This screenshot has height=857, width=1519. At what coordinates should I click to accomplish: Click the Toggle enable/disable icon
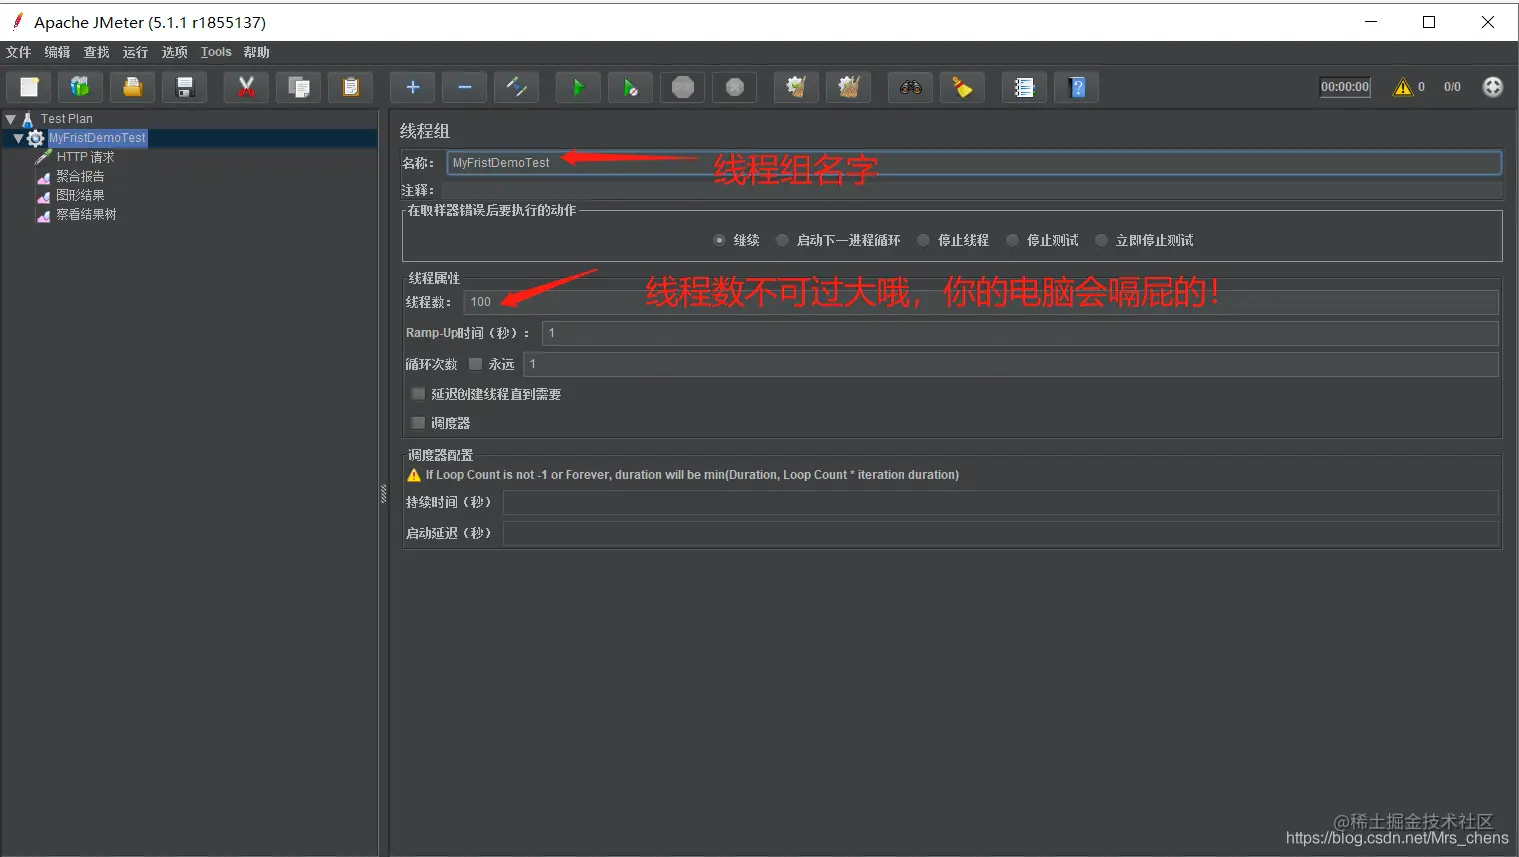pos(516,87)
